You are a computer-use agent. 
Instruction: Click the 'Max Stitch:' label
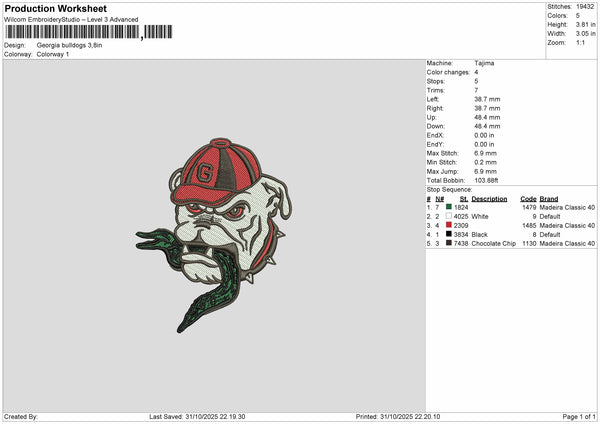442,153
